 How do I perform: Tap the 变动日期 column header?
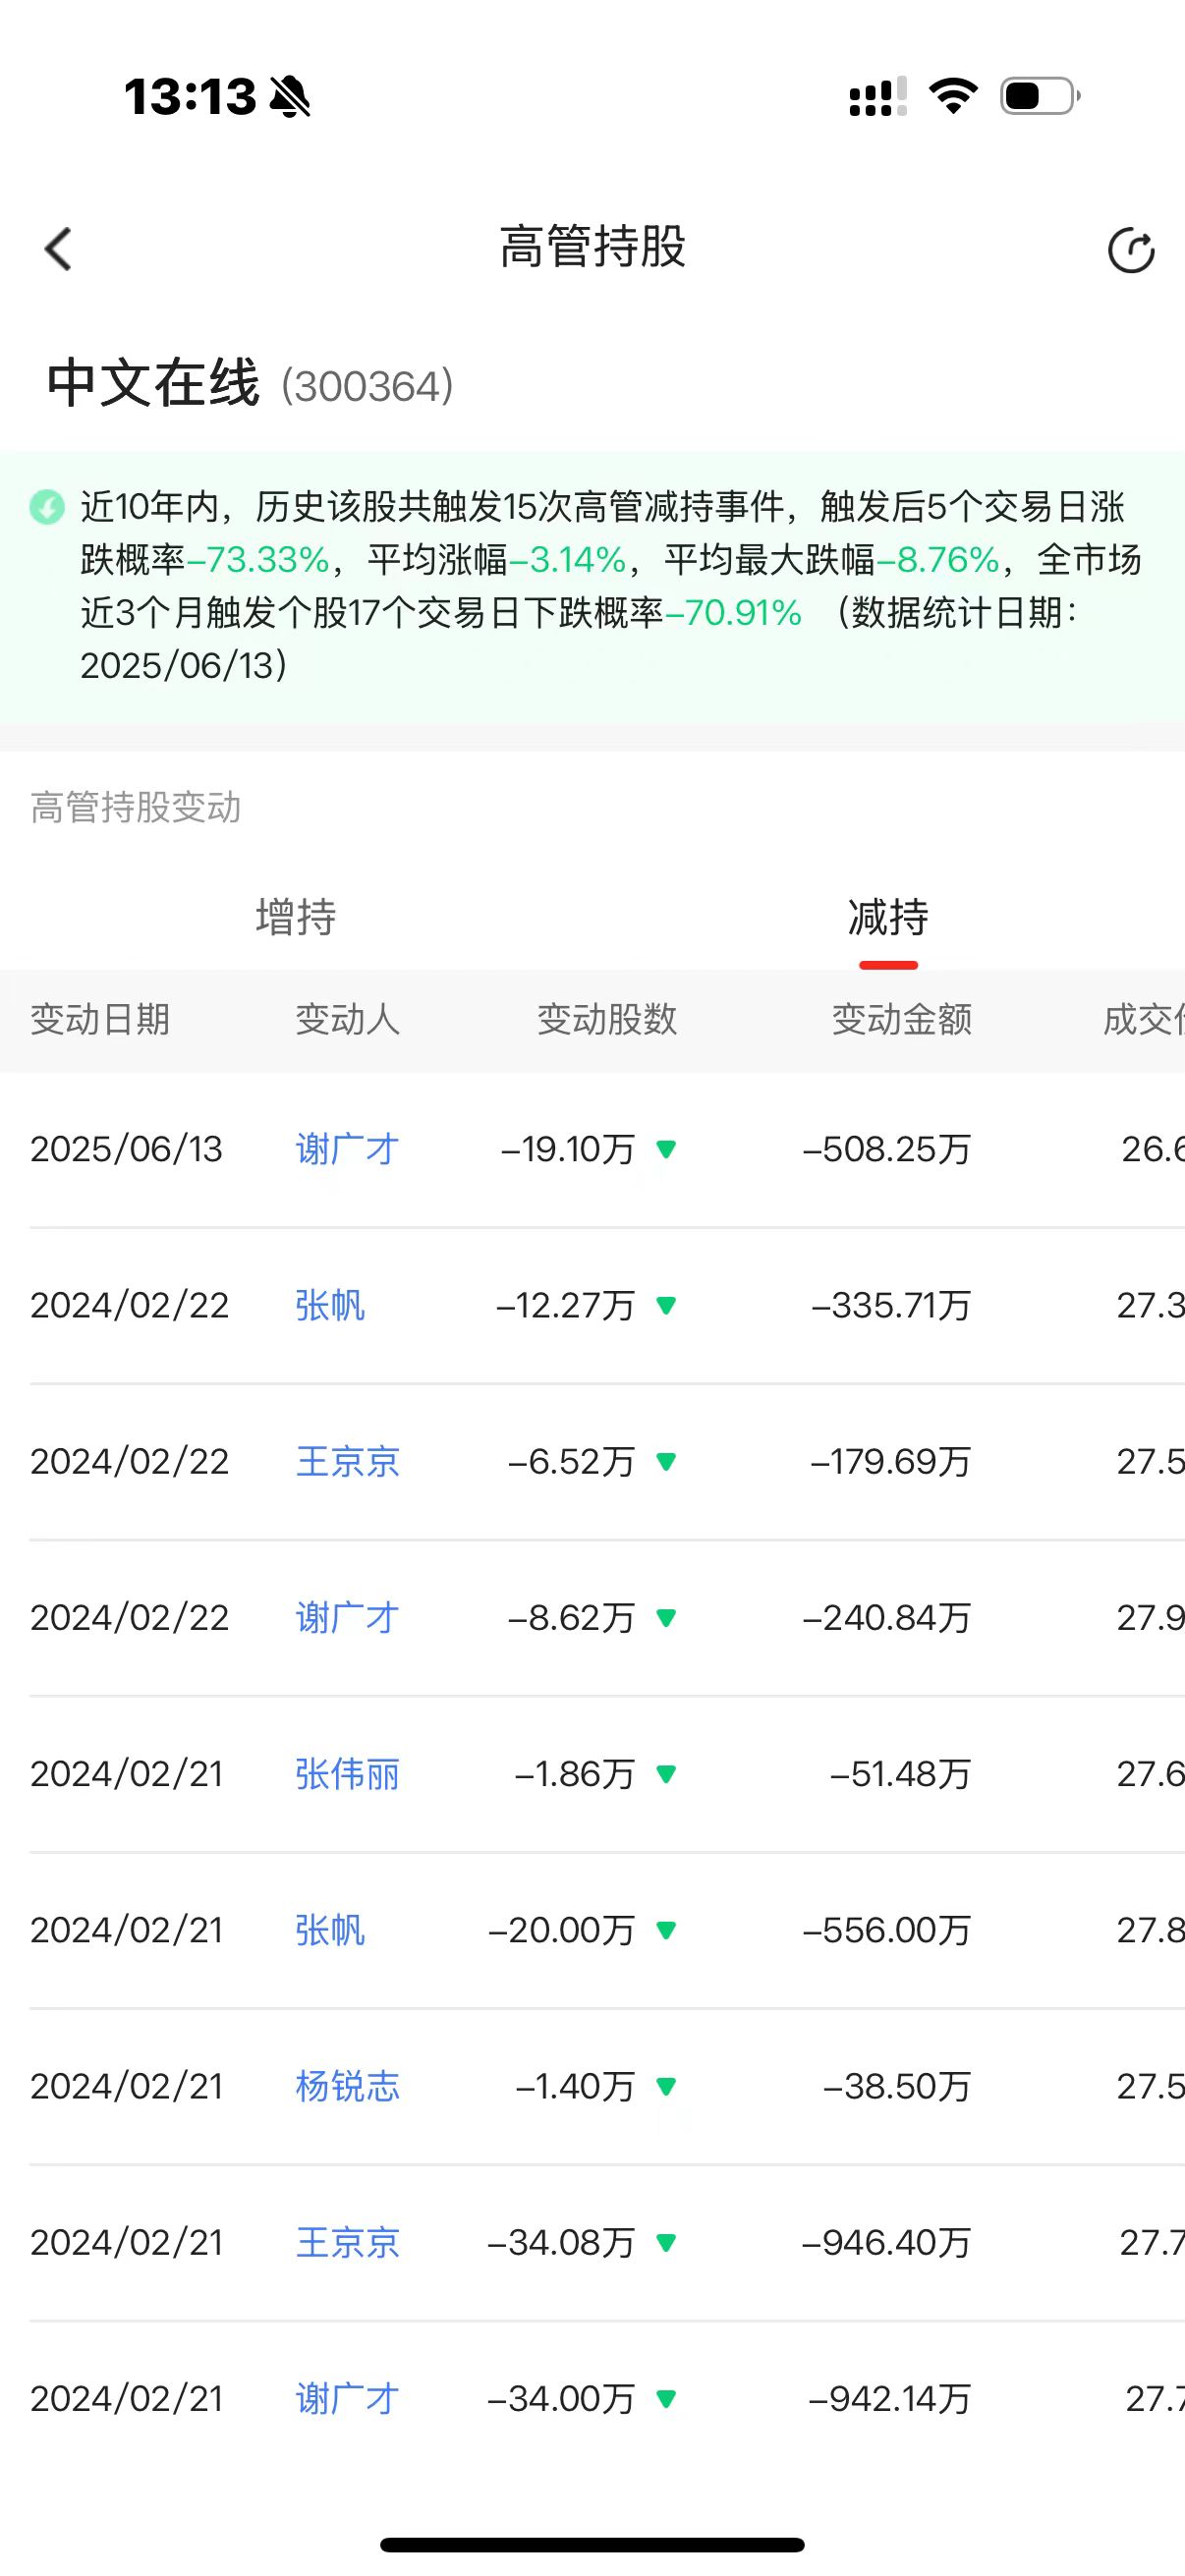(100, 1020)
